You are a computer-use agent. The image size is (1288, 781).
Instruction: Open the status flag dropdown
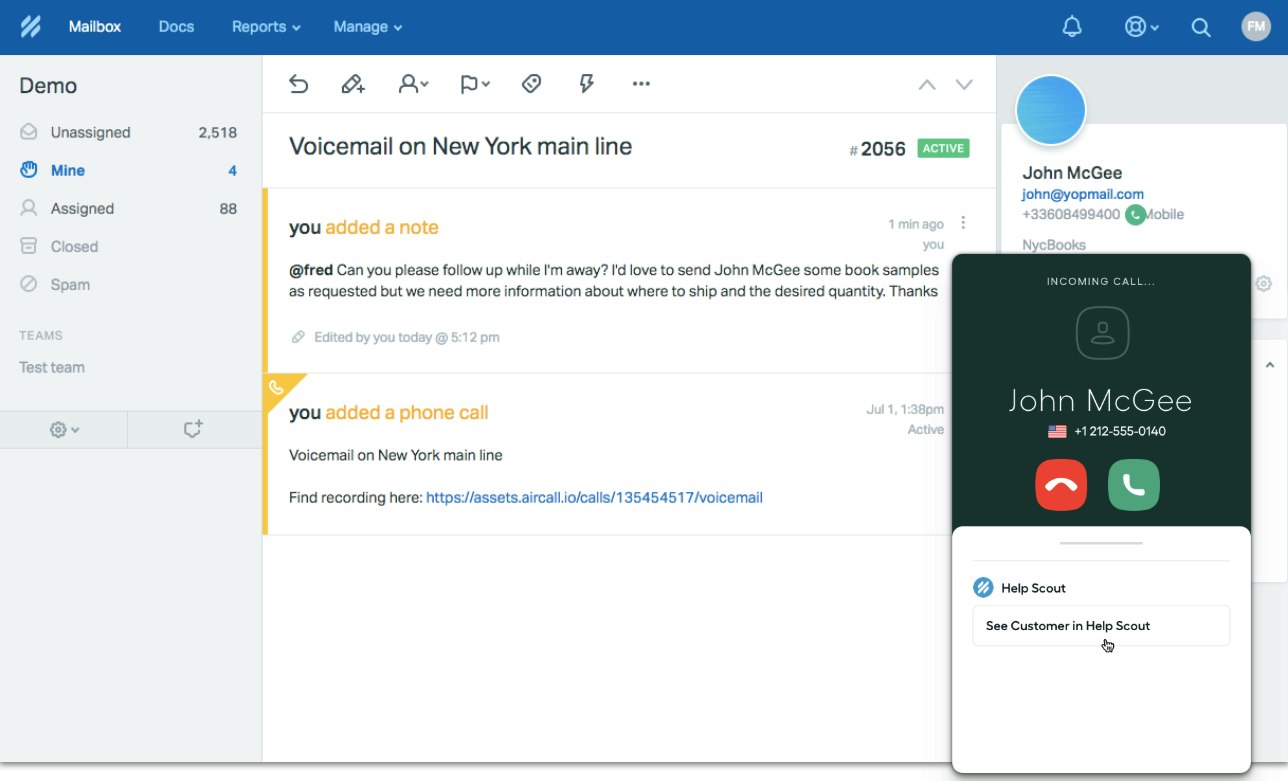(474, 84)
